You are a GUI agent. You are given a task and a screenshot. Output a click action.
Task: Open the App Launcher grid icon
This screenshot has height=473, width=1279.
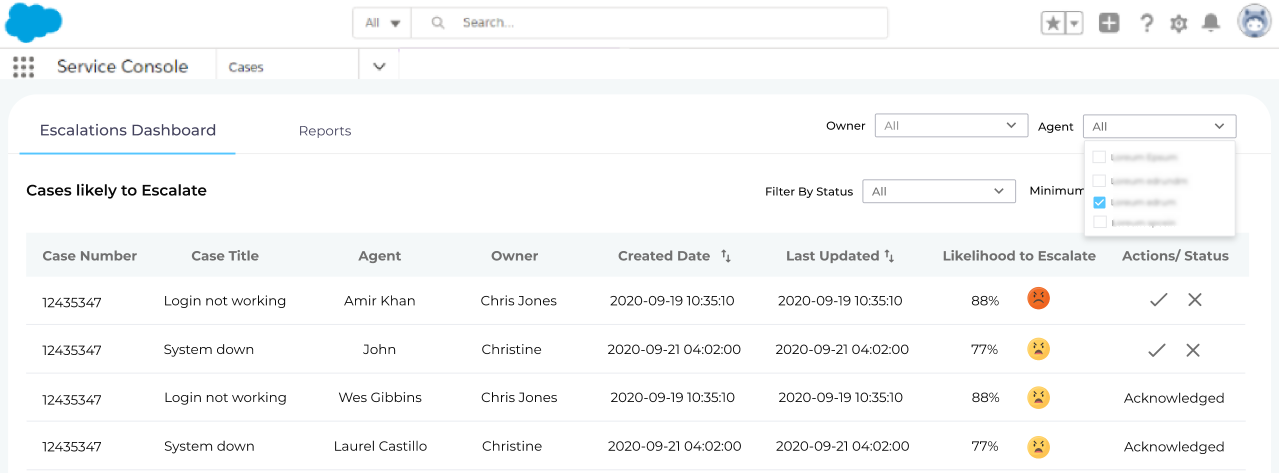(23, 67)
